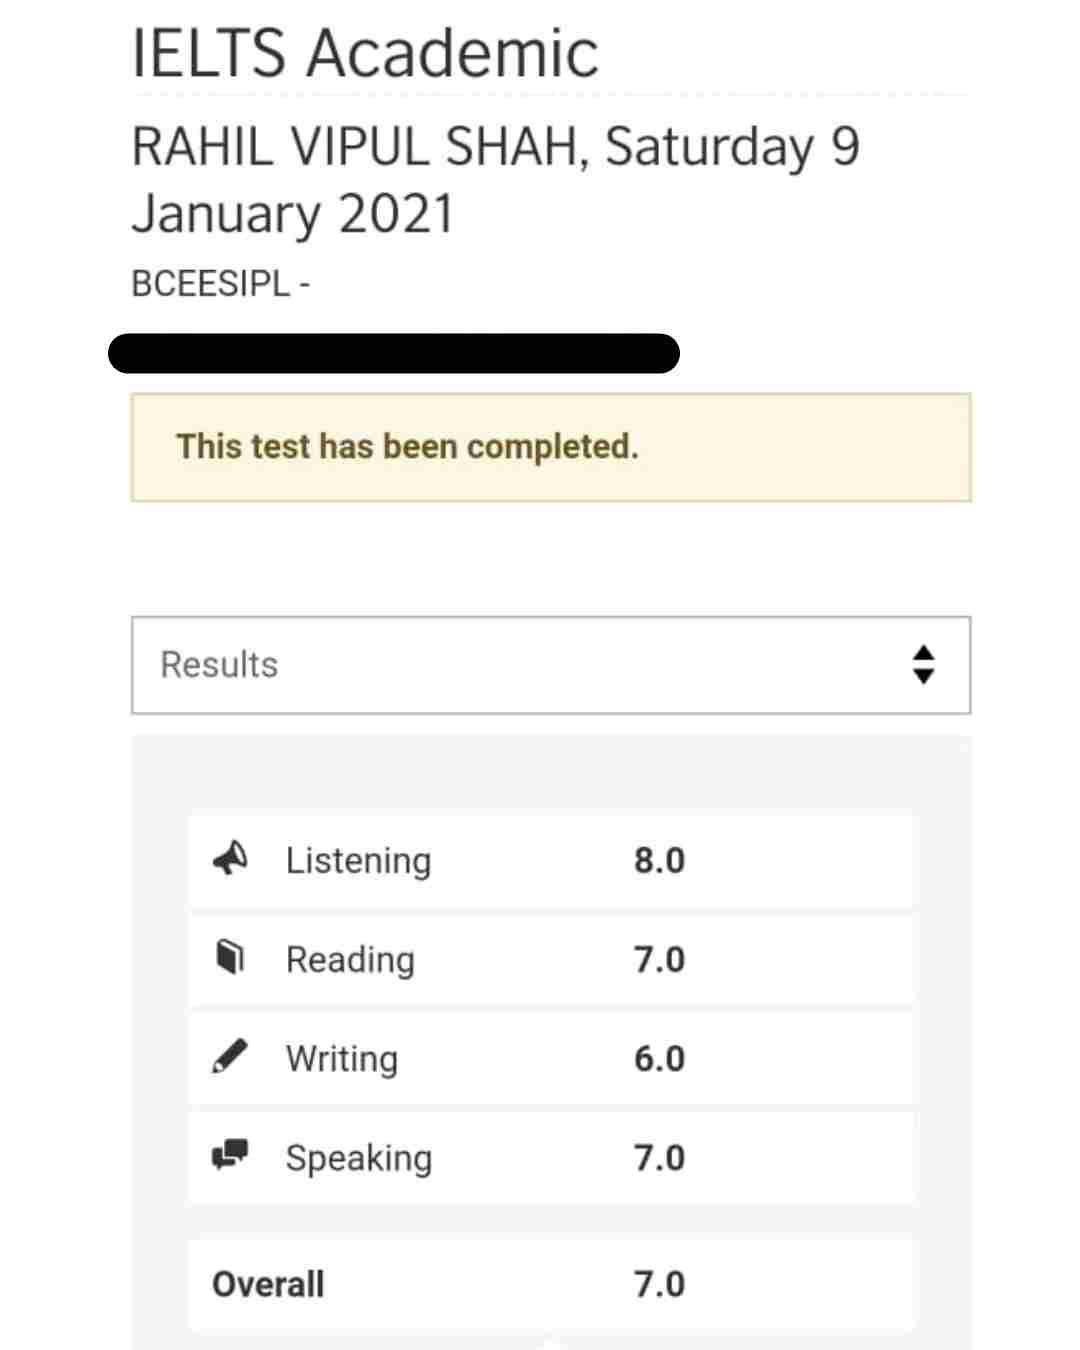This screenshot has width=1080, height=1350.
Task: Click the test completed notice banner
Action: 551,447
